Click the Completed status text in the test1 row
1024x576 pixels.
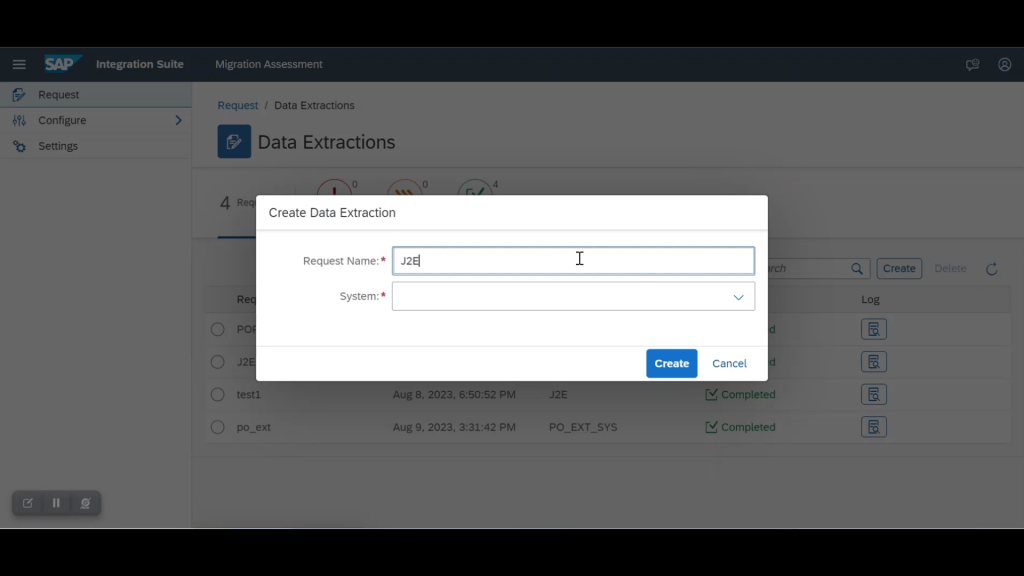748,394
